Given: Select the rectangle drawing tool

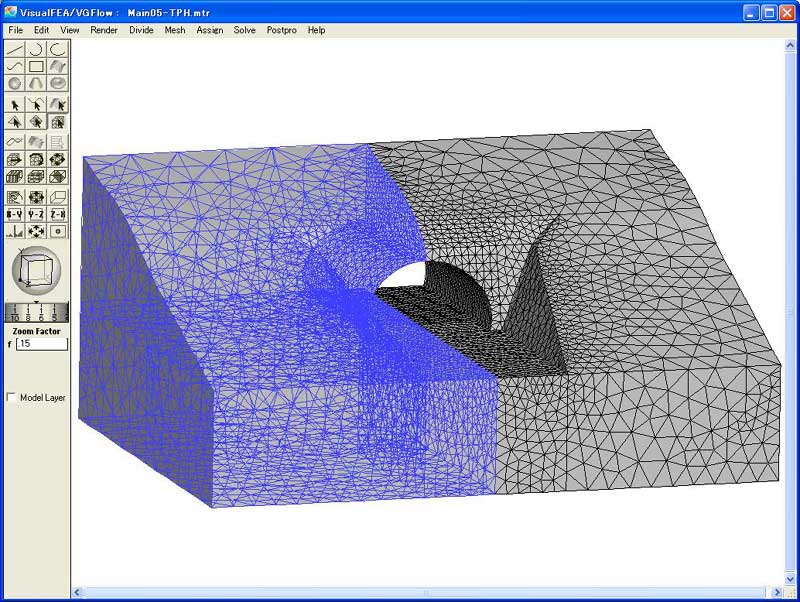Looking at the screenshot, I should click(36, 66).
